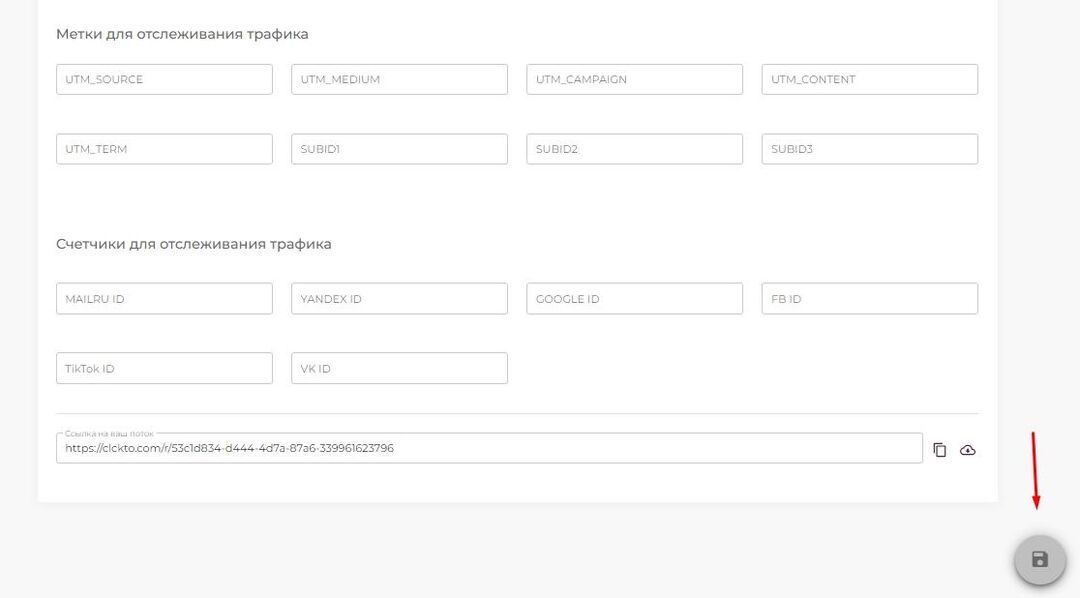Copy the flow link to clipboard
The height and width of the screenshot is (598, 1080).
[x=939, y=450]
